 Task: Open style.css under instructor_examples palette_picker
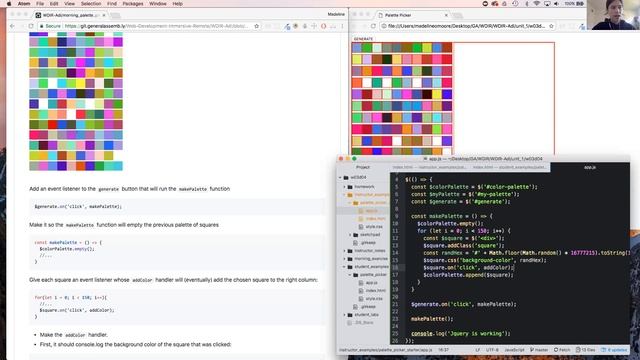point(371,227)
